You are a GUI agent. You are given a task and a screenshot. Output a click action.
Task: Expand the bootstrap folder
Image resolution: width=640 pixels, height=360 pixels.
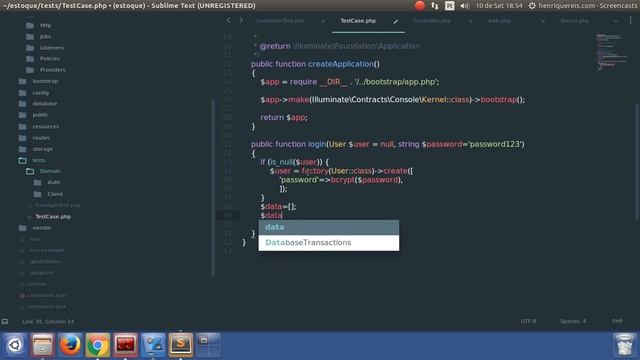45,81
